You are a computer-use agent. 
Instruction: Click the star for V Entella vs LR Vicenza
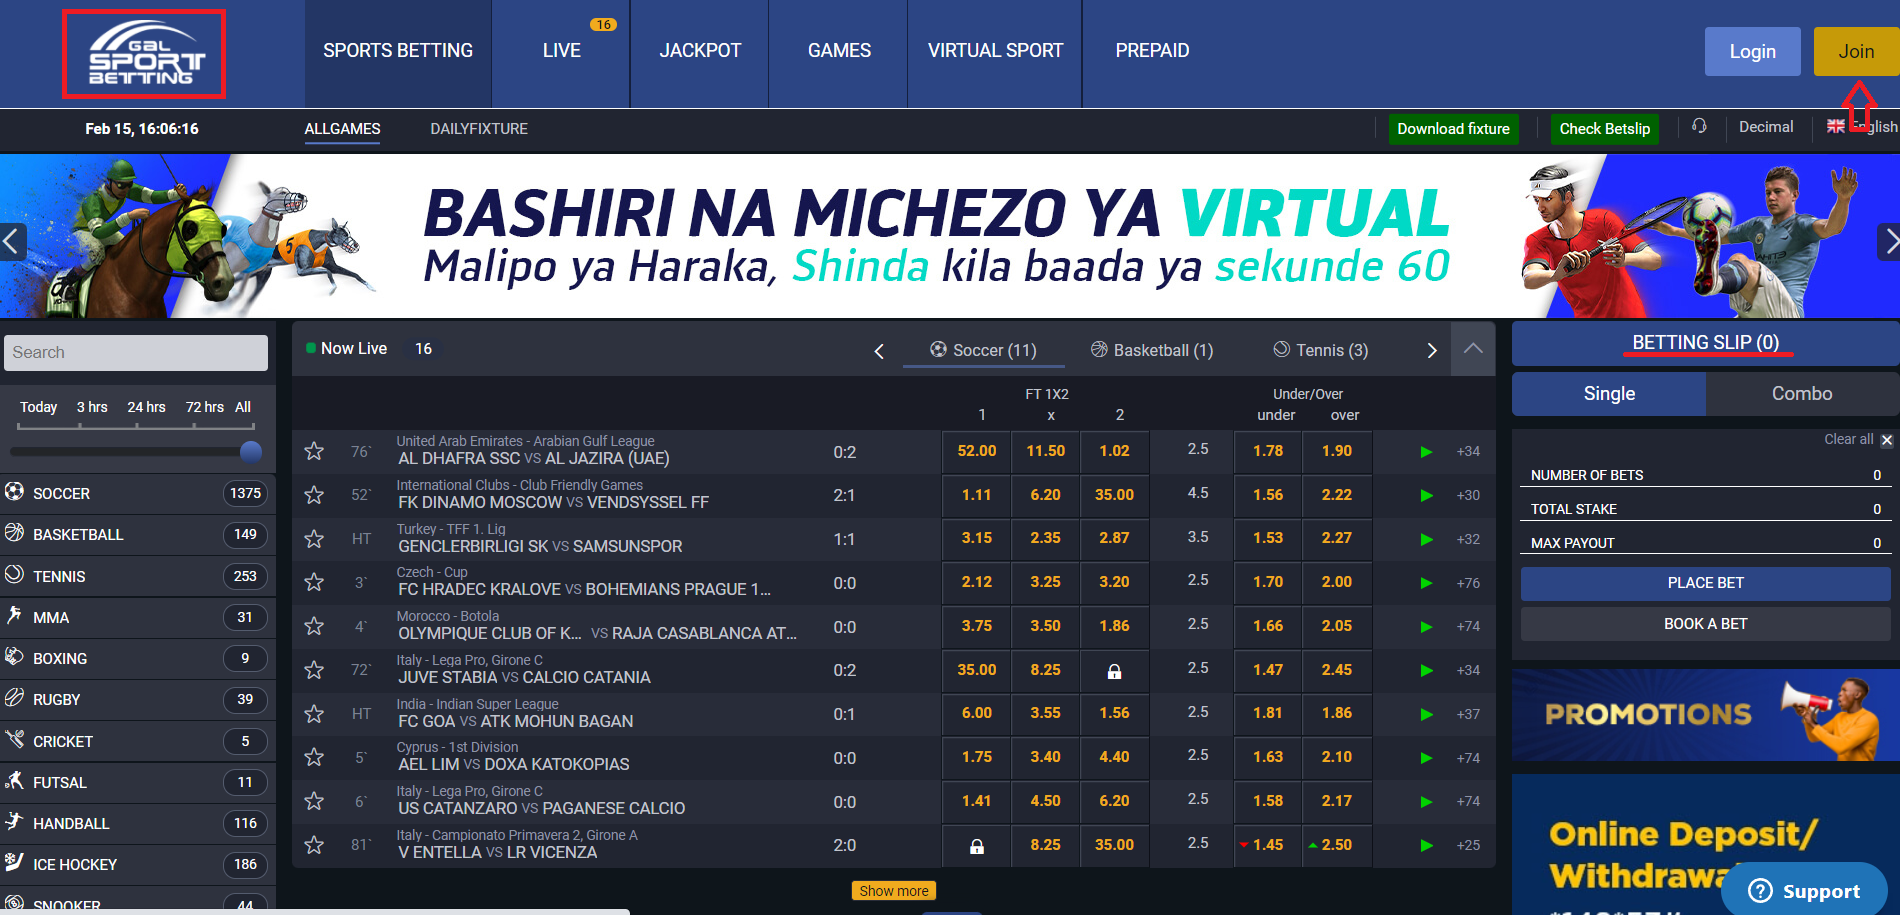pyautogui.click(x=314, y=845)
